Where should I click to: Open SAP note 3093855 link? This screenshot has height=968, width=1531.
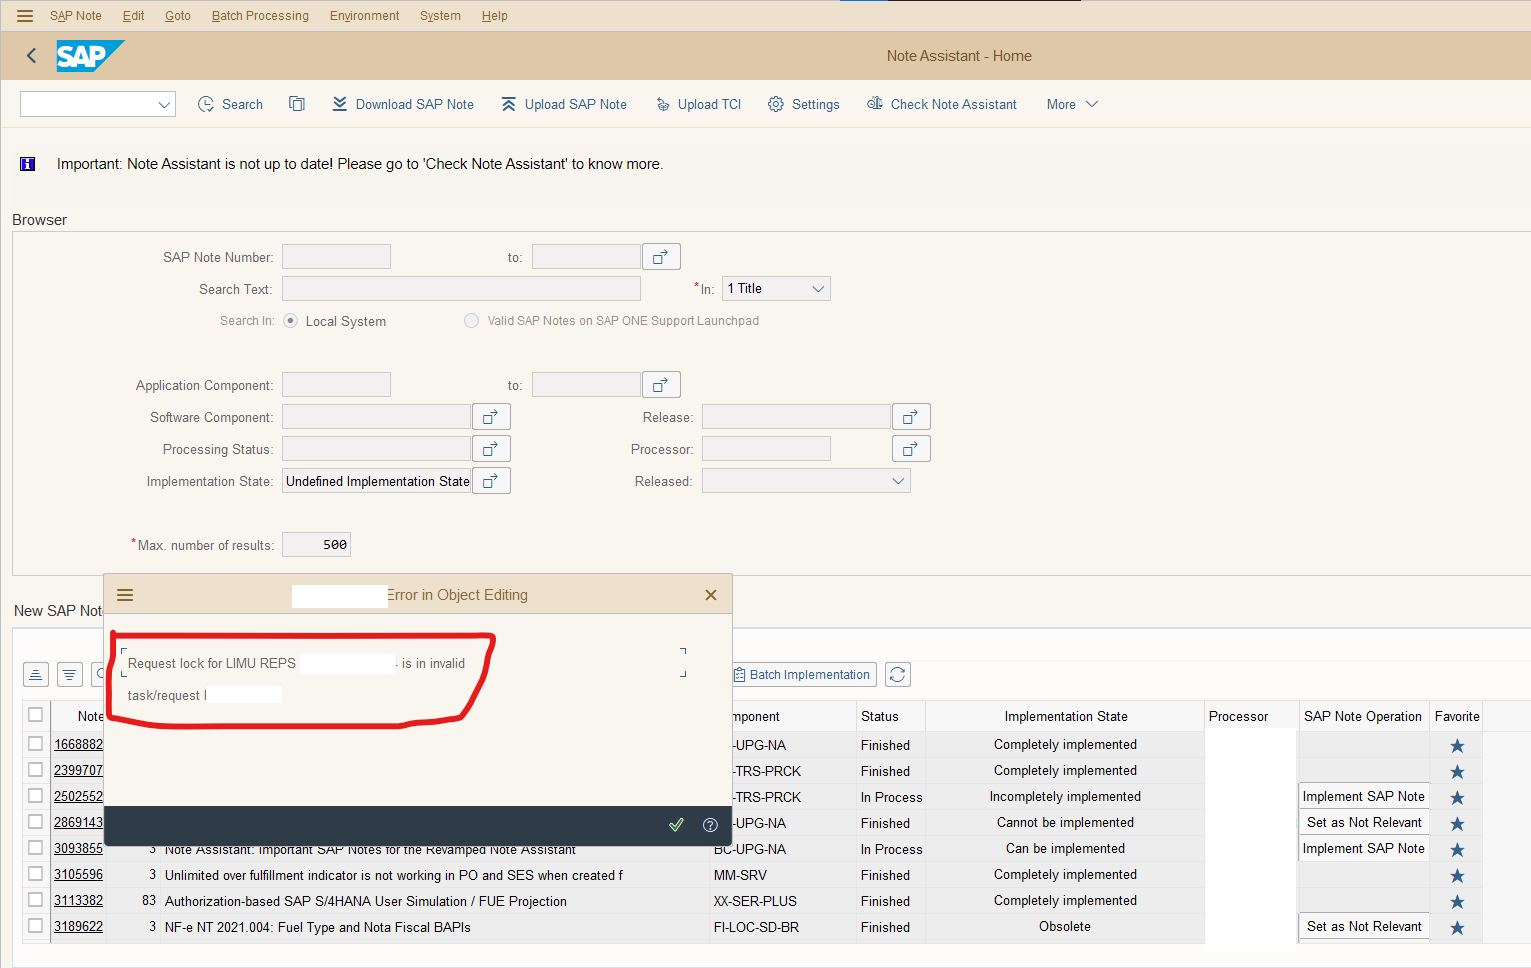click(78, 848)
